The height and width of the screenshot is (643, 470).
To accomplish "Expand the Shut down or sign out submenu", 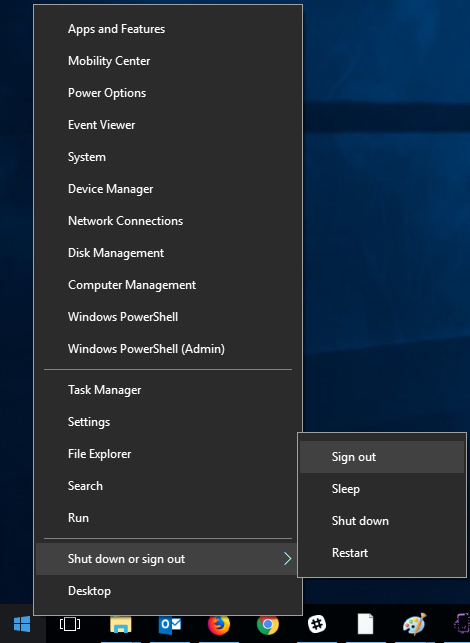I will (x=167, y=559).
